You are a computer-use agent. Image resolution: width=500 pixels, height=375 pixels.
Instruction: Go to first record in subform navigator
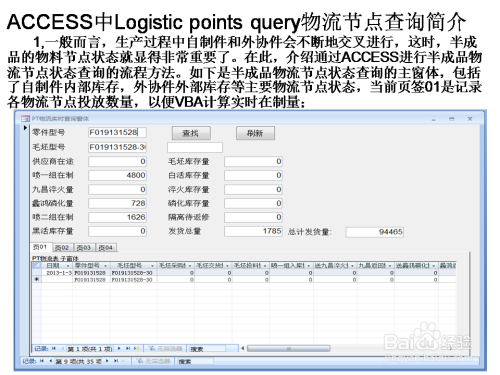pyautogui.click(x=54, y=349)
